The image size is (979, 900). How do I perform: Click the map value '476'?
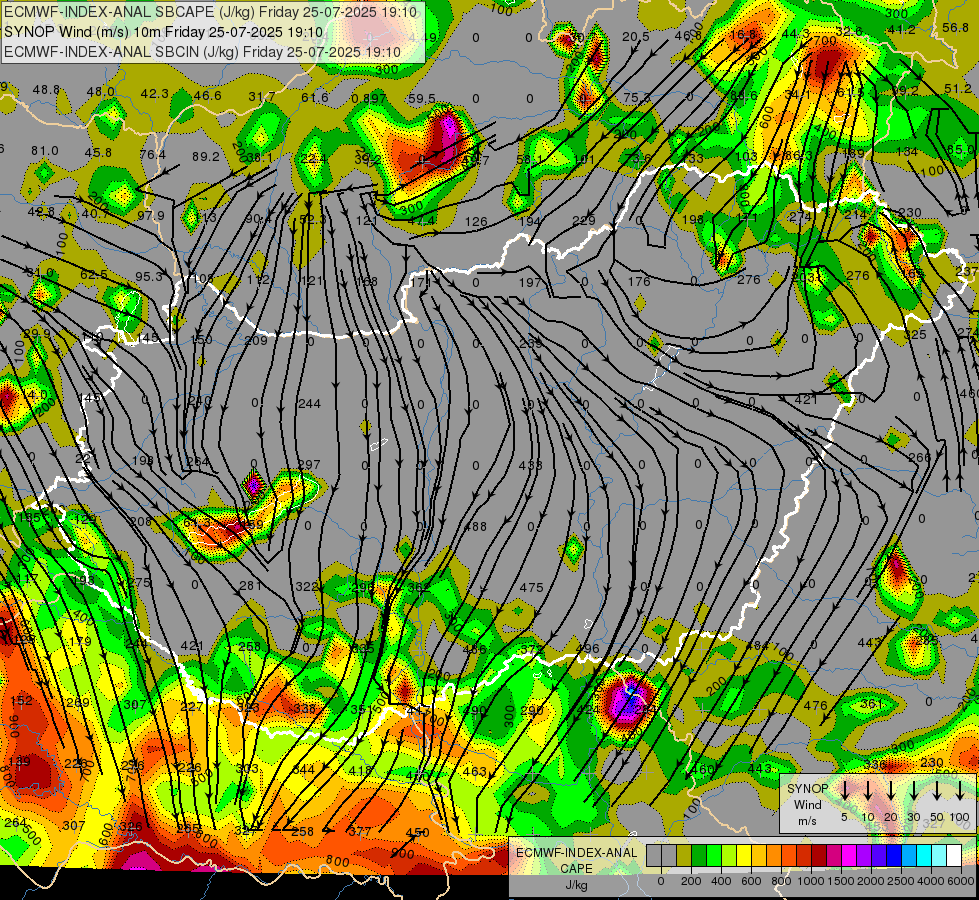coord(815,705)
